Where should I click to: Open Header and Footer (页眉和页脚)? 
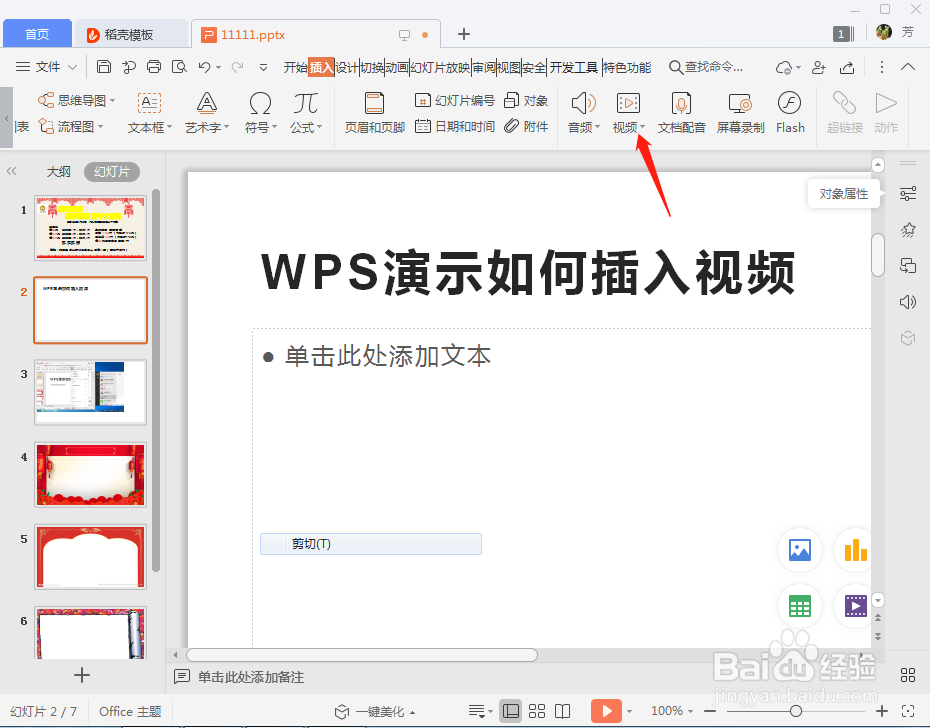point(374,113)
